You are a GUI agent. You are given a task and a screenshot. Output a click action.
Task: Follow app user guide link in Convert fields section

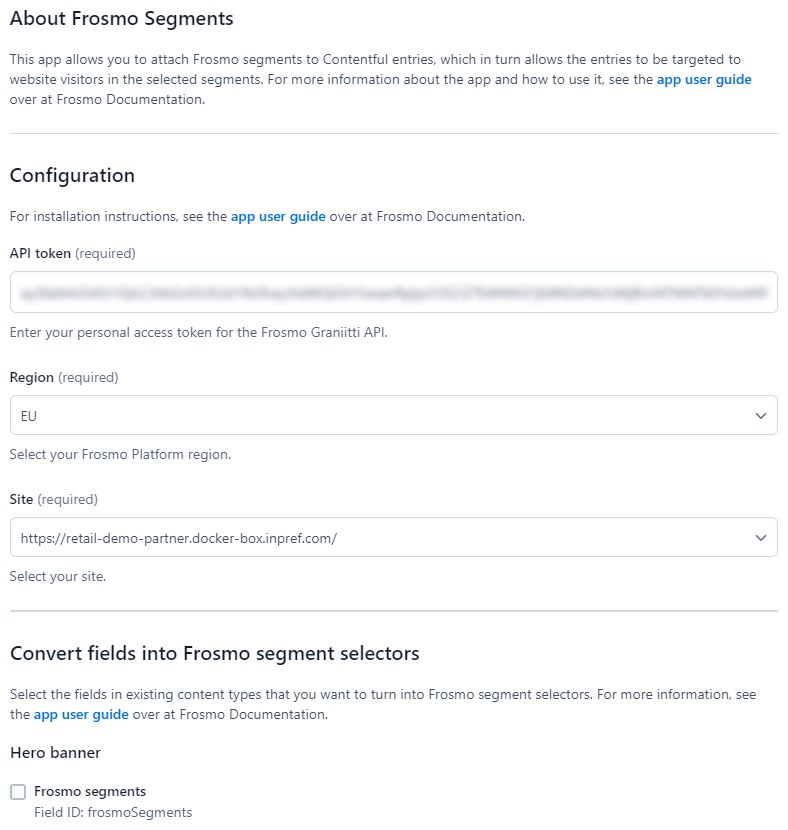coord(80,714)
